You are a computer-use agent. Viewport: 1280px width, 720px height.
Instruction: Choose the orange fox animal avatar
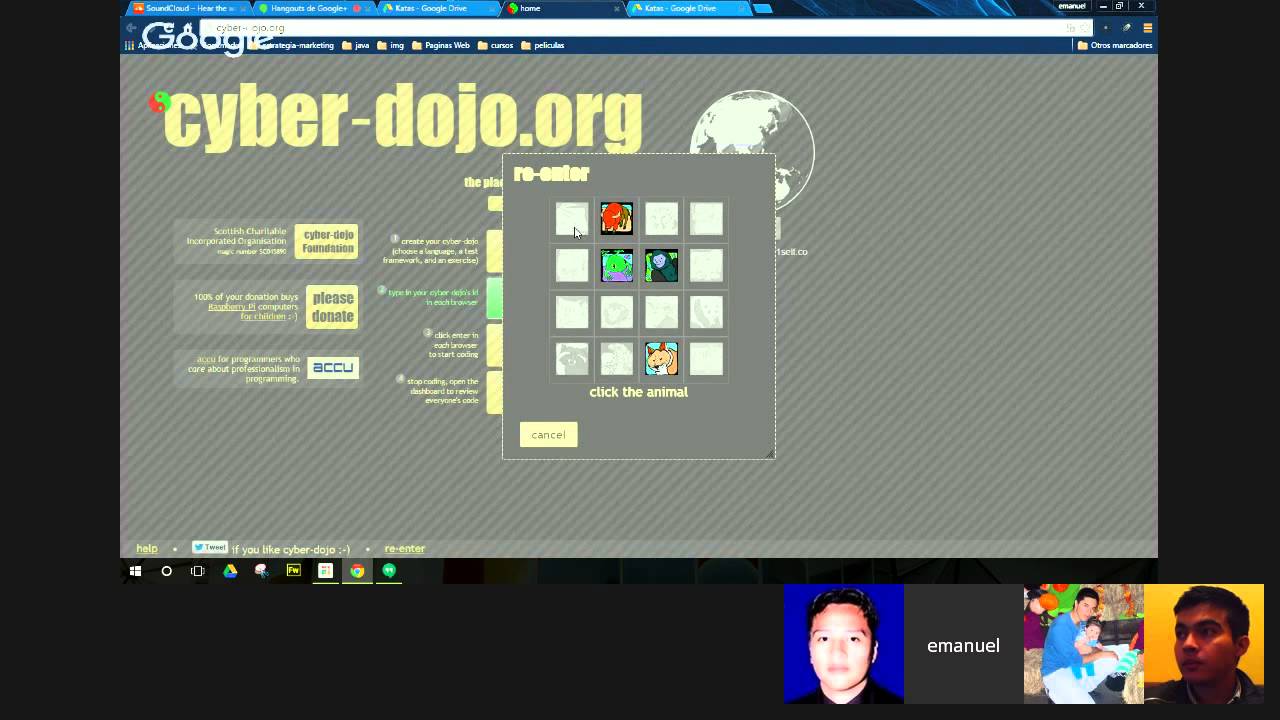click(661, 358)
